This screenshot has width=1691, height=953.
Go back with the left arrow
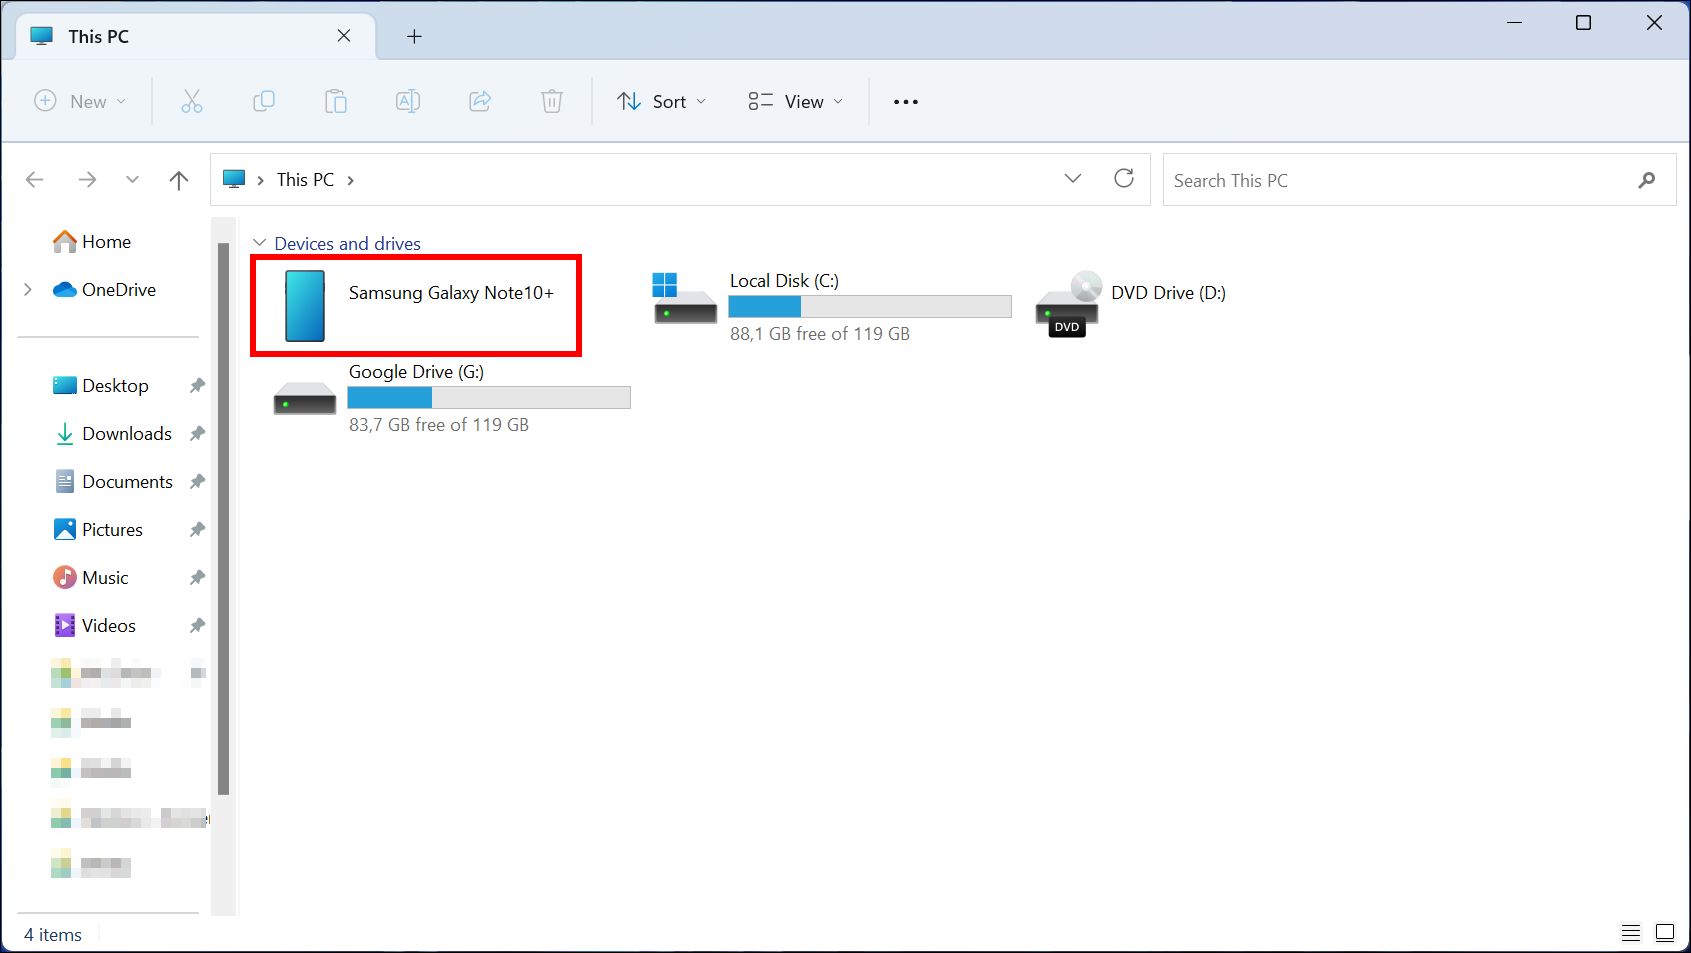point(35,180)
